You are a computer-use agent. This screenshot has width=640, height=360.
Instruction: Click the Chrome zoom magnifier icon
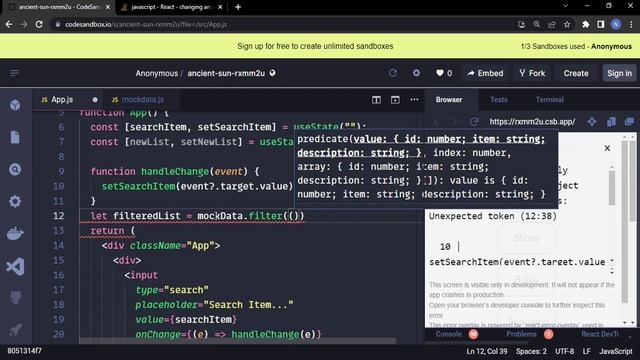pos(536,24)
